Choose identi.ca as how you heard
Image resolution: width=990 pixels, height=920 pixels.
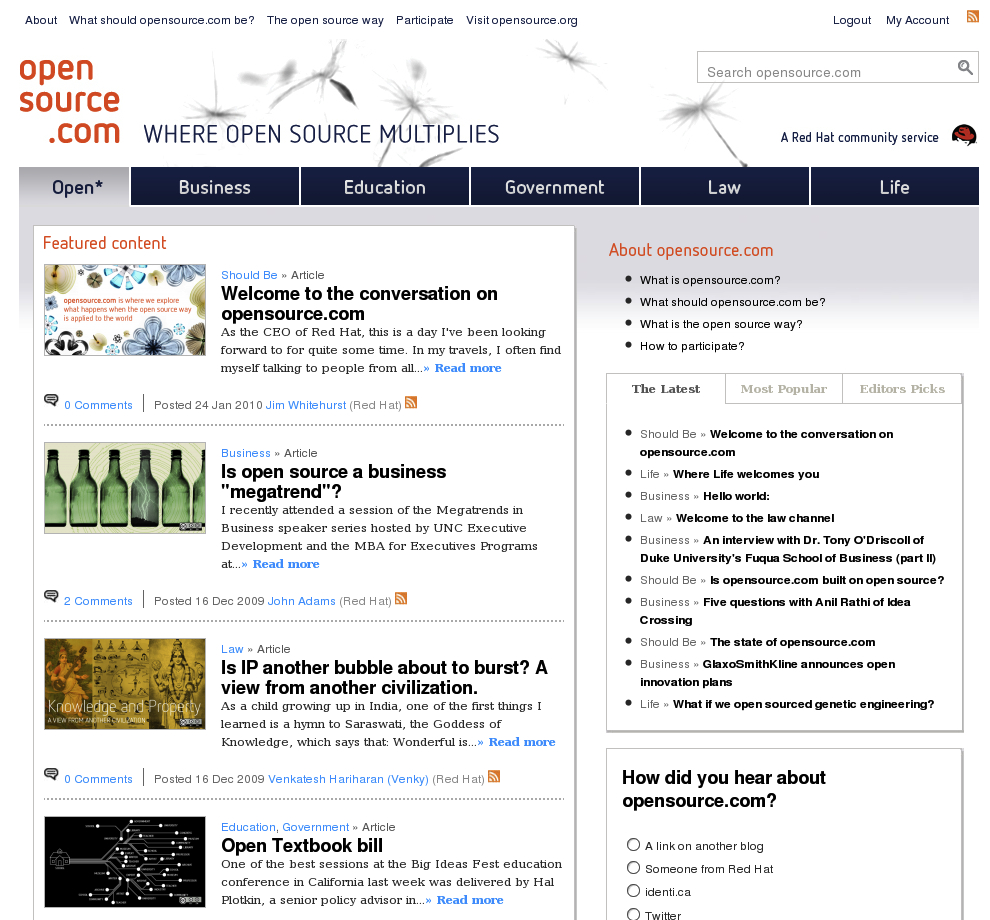pos(633,890)
